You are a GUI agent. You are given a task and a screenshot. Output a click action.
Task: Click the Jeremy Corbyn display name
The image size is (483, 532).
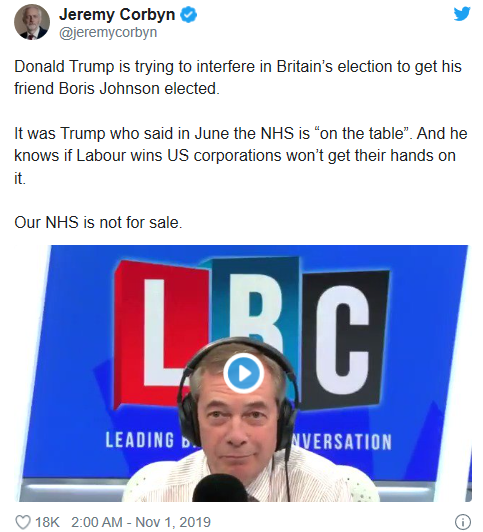pyautogui.click(x=117, y=15)
